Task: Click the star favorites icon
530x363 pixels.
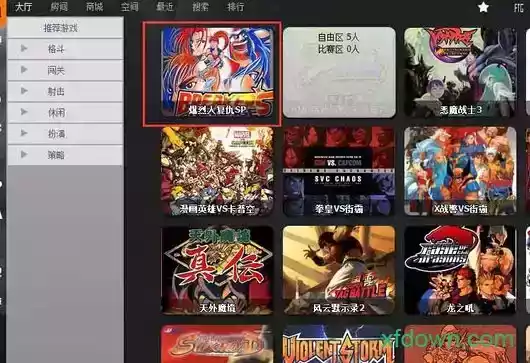Action: pyautogui.click(x=483, y=7)
